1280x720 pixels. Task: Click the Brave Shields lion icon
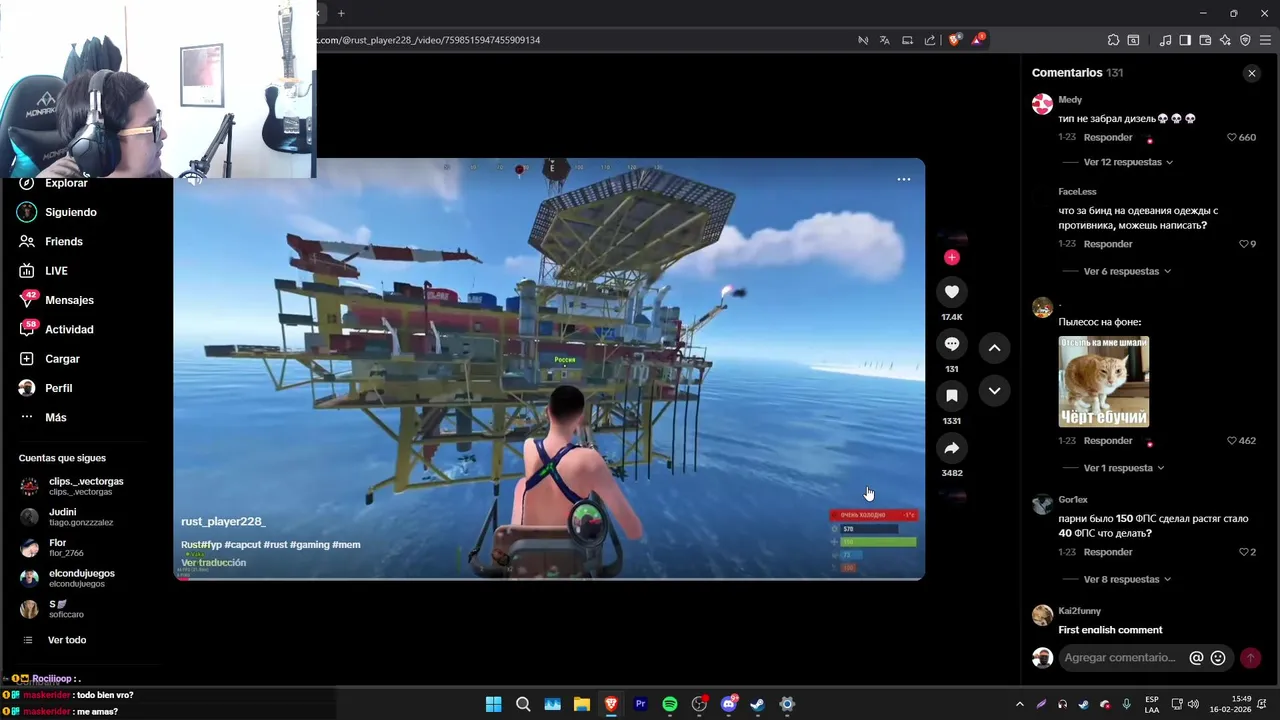click(x=954, y=40)
